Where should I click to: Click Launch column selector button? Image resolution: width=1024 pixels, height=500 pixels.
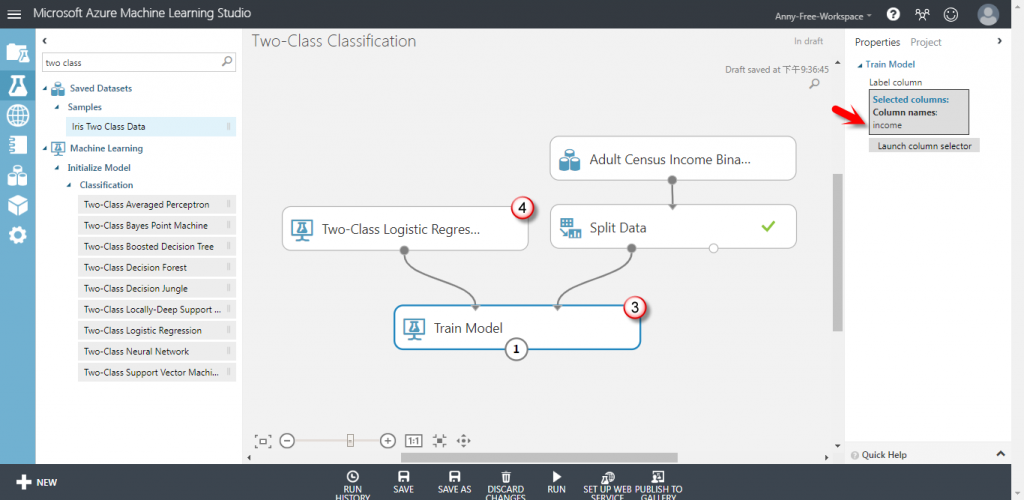point(924,146)
